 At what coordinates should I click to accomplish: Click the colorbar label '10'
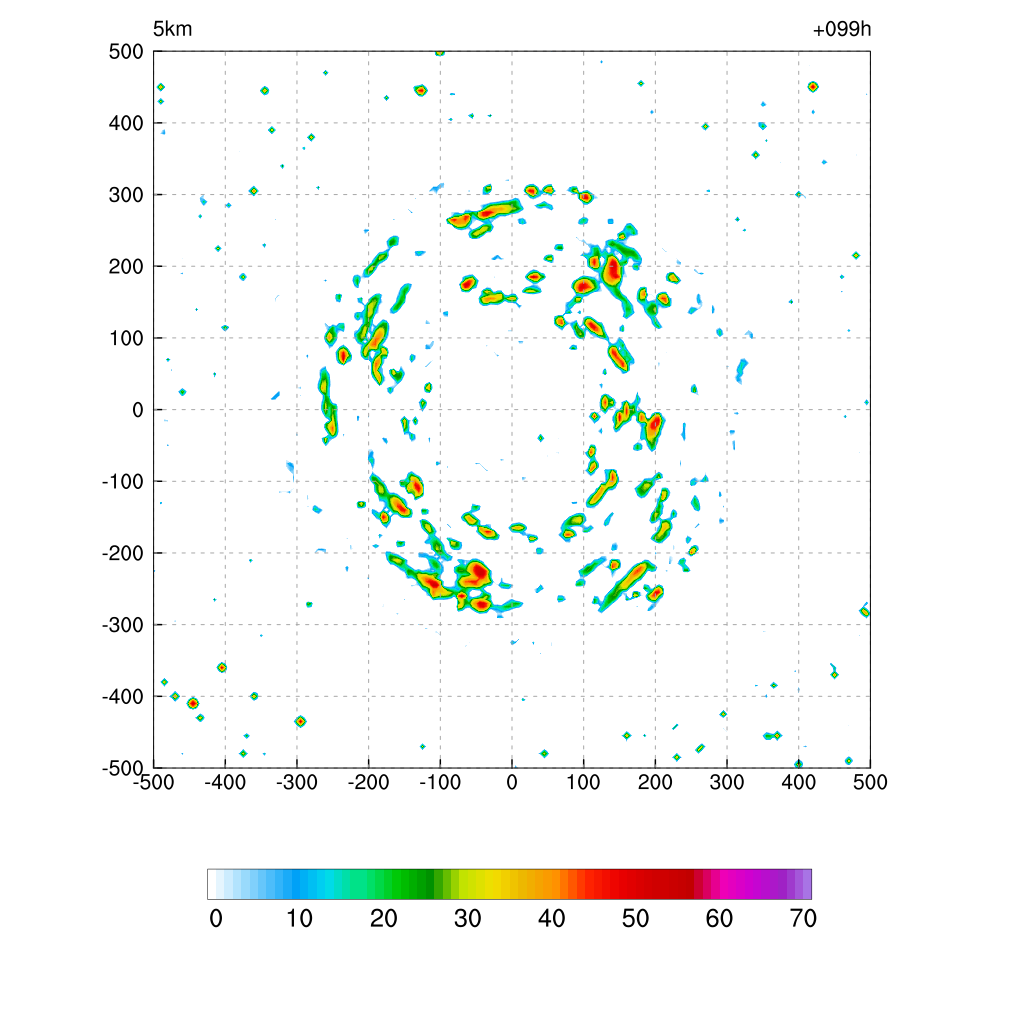click(300, 919)
